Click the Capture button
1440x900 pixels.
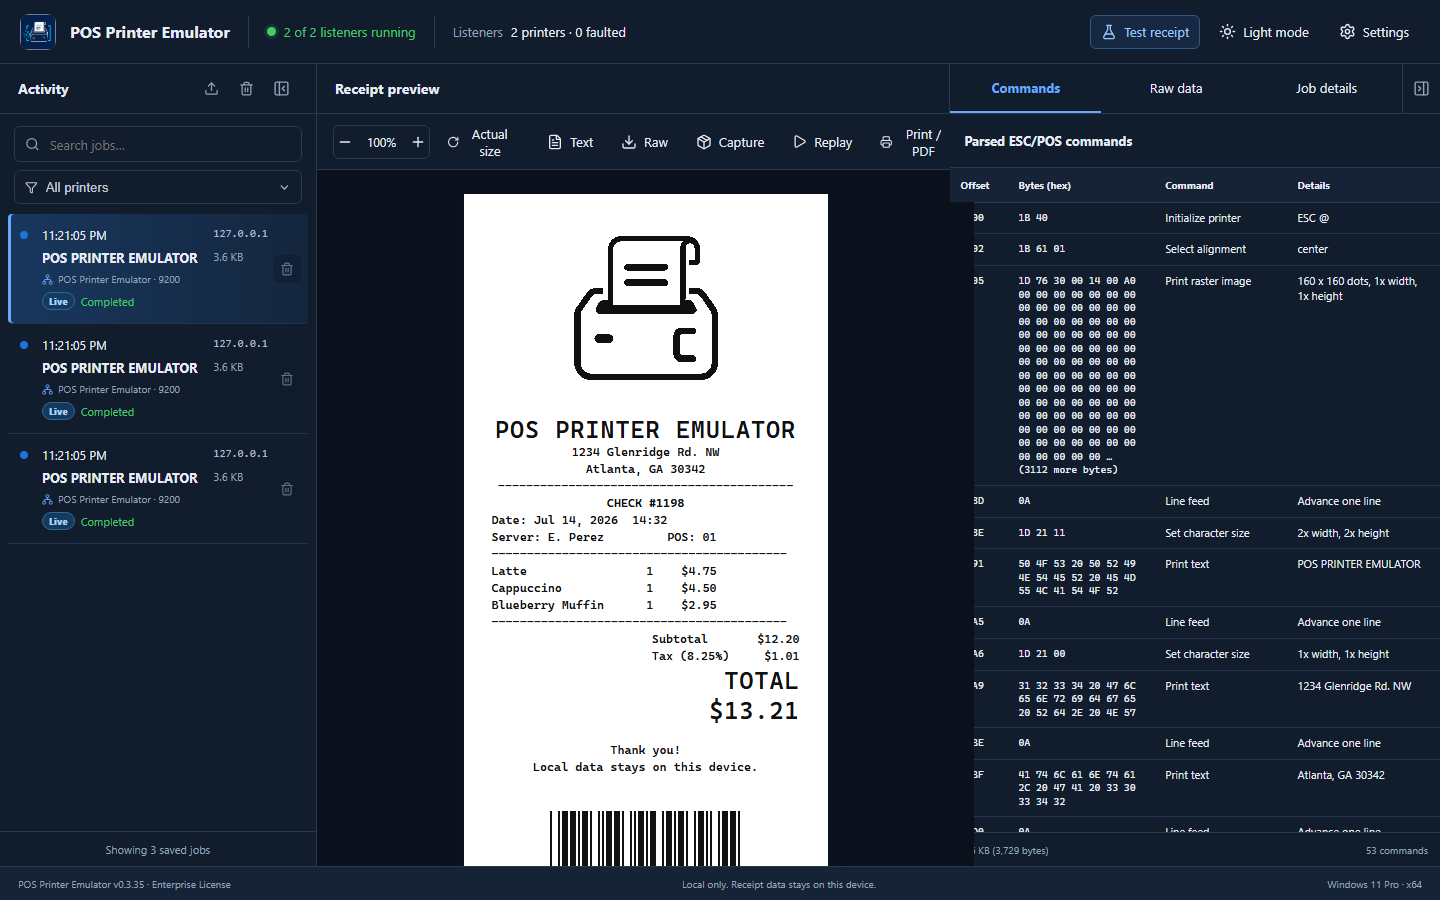(731, 142)
